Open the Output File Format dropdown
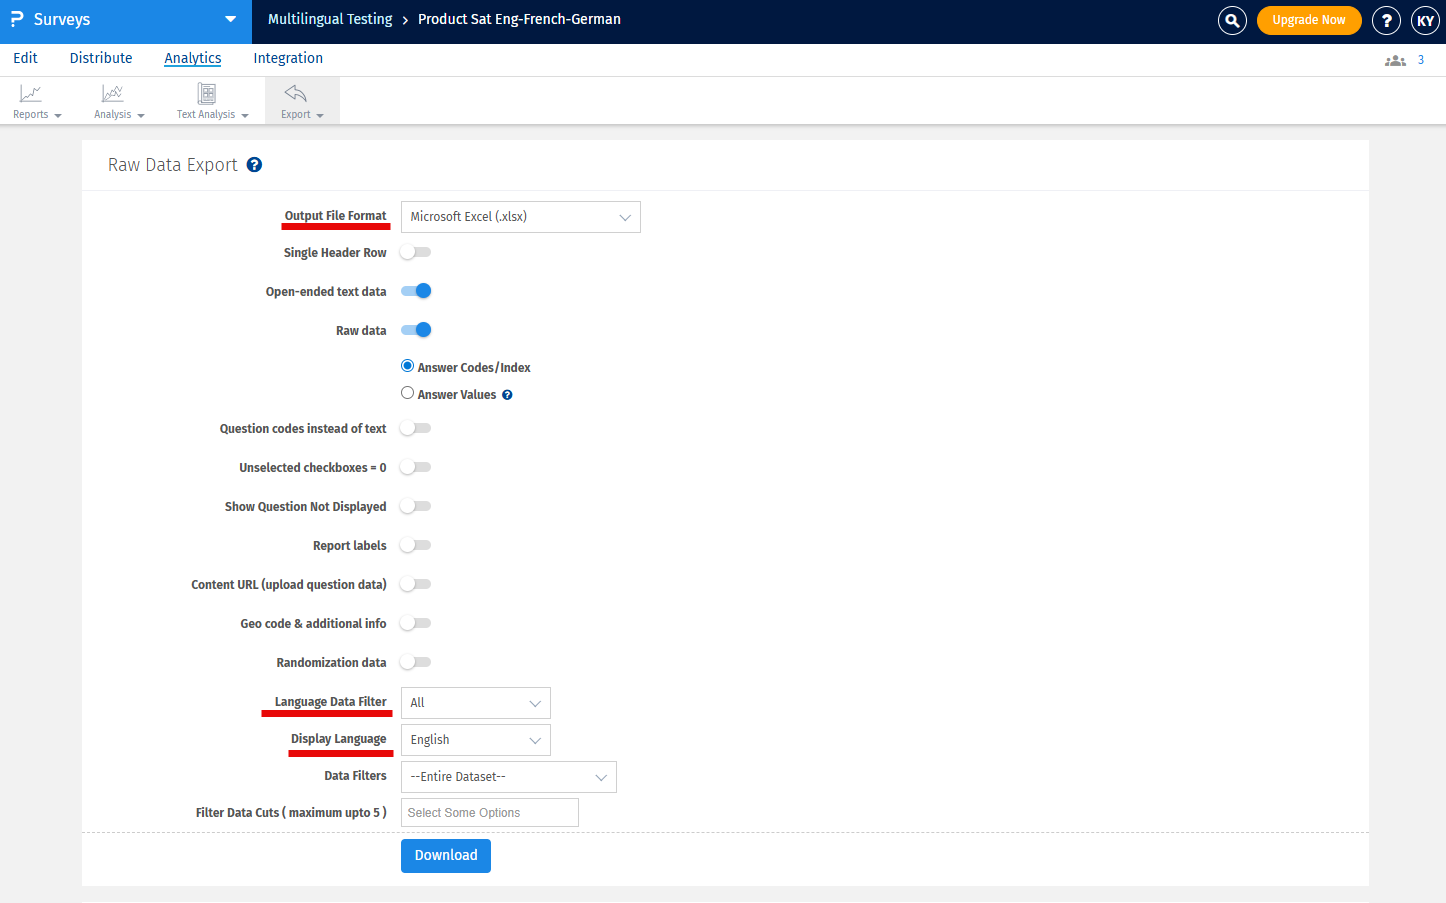 click(520, 216)
